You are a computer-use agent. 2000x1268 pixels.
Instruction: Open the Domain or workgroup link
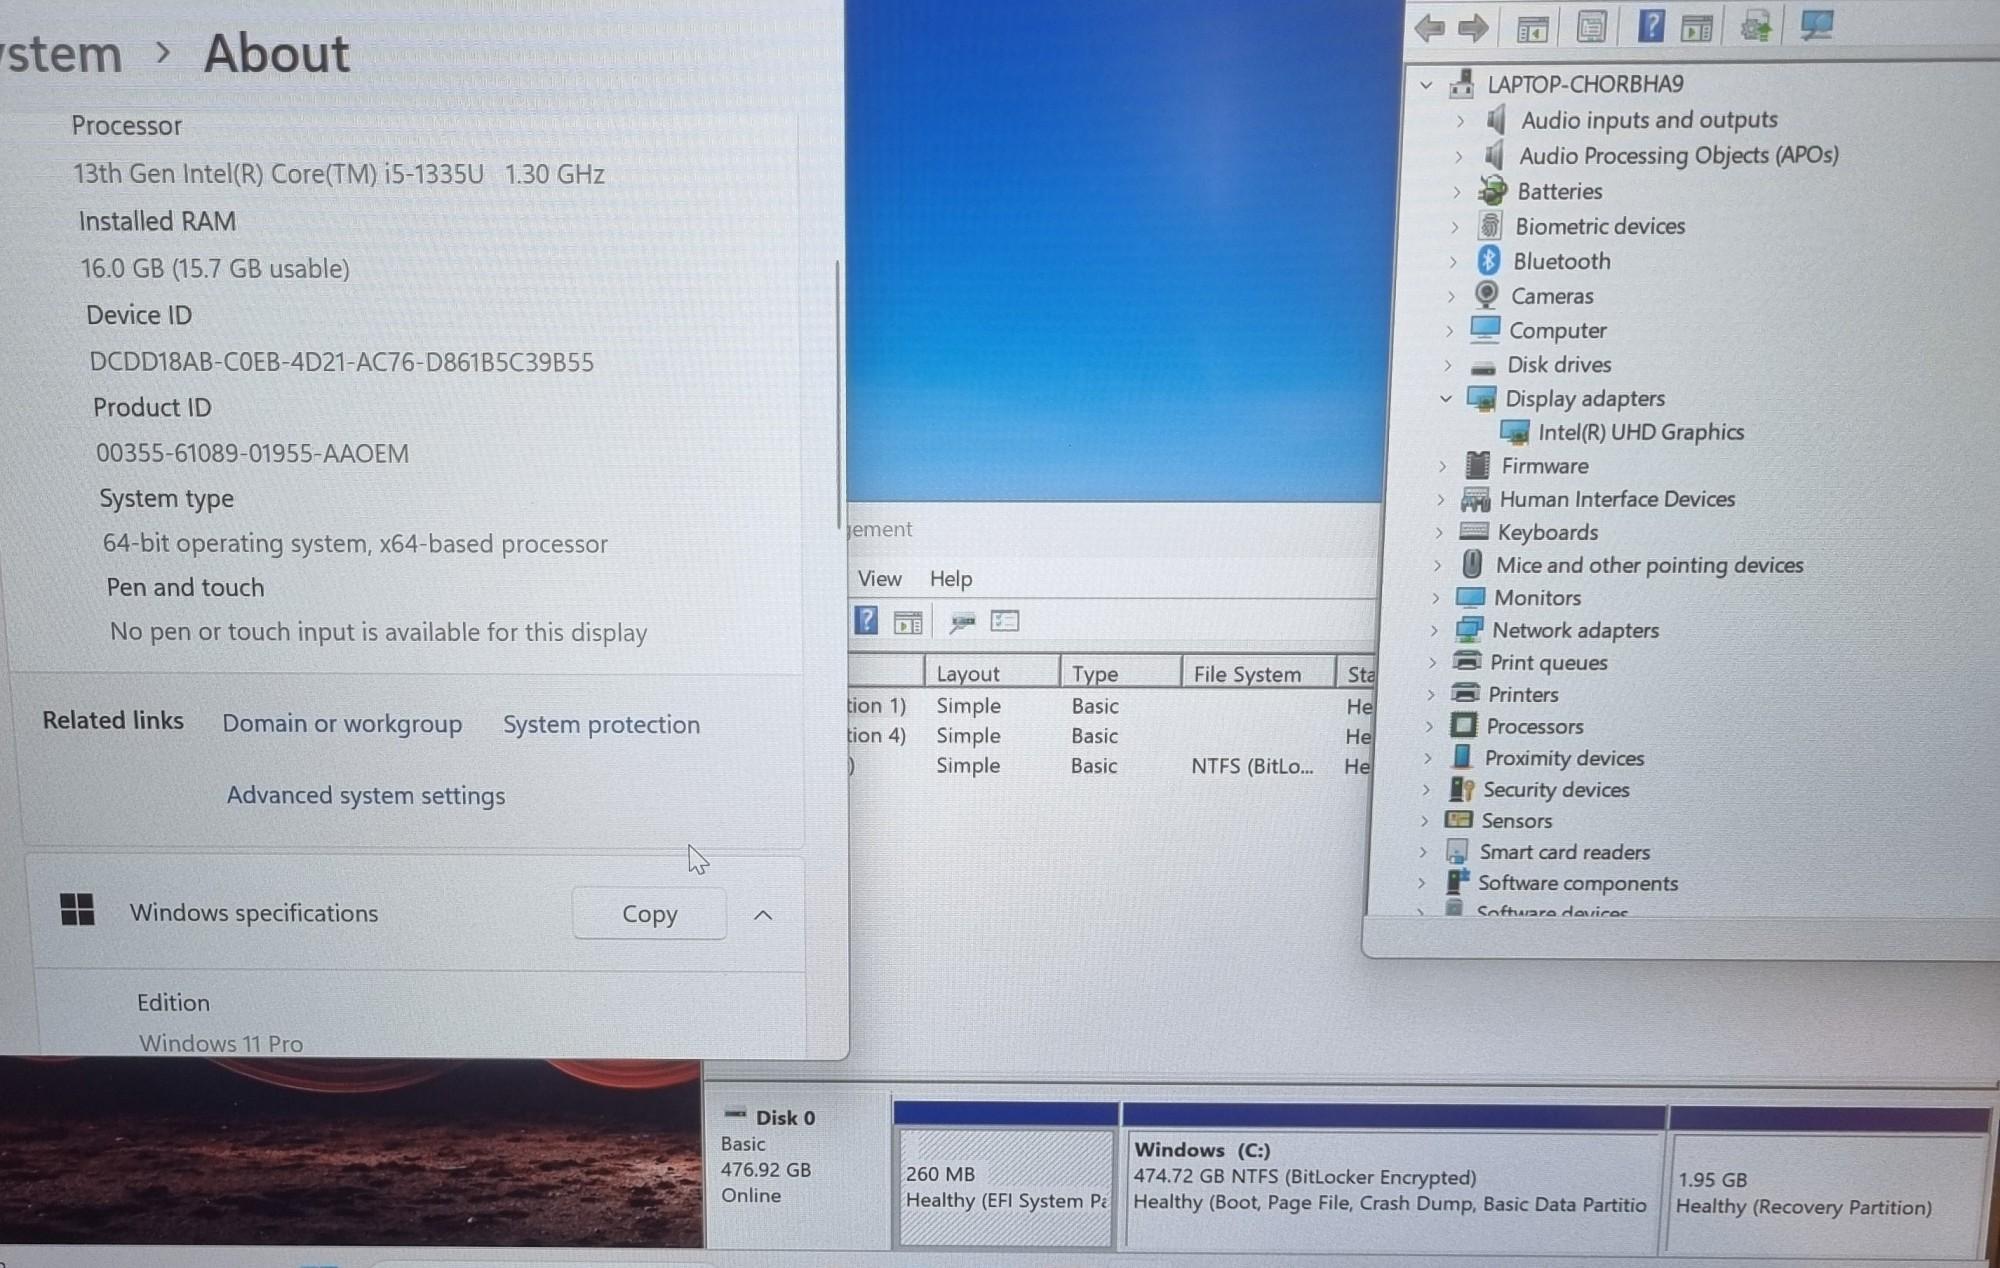(x=342, y=723)
